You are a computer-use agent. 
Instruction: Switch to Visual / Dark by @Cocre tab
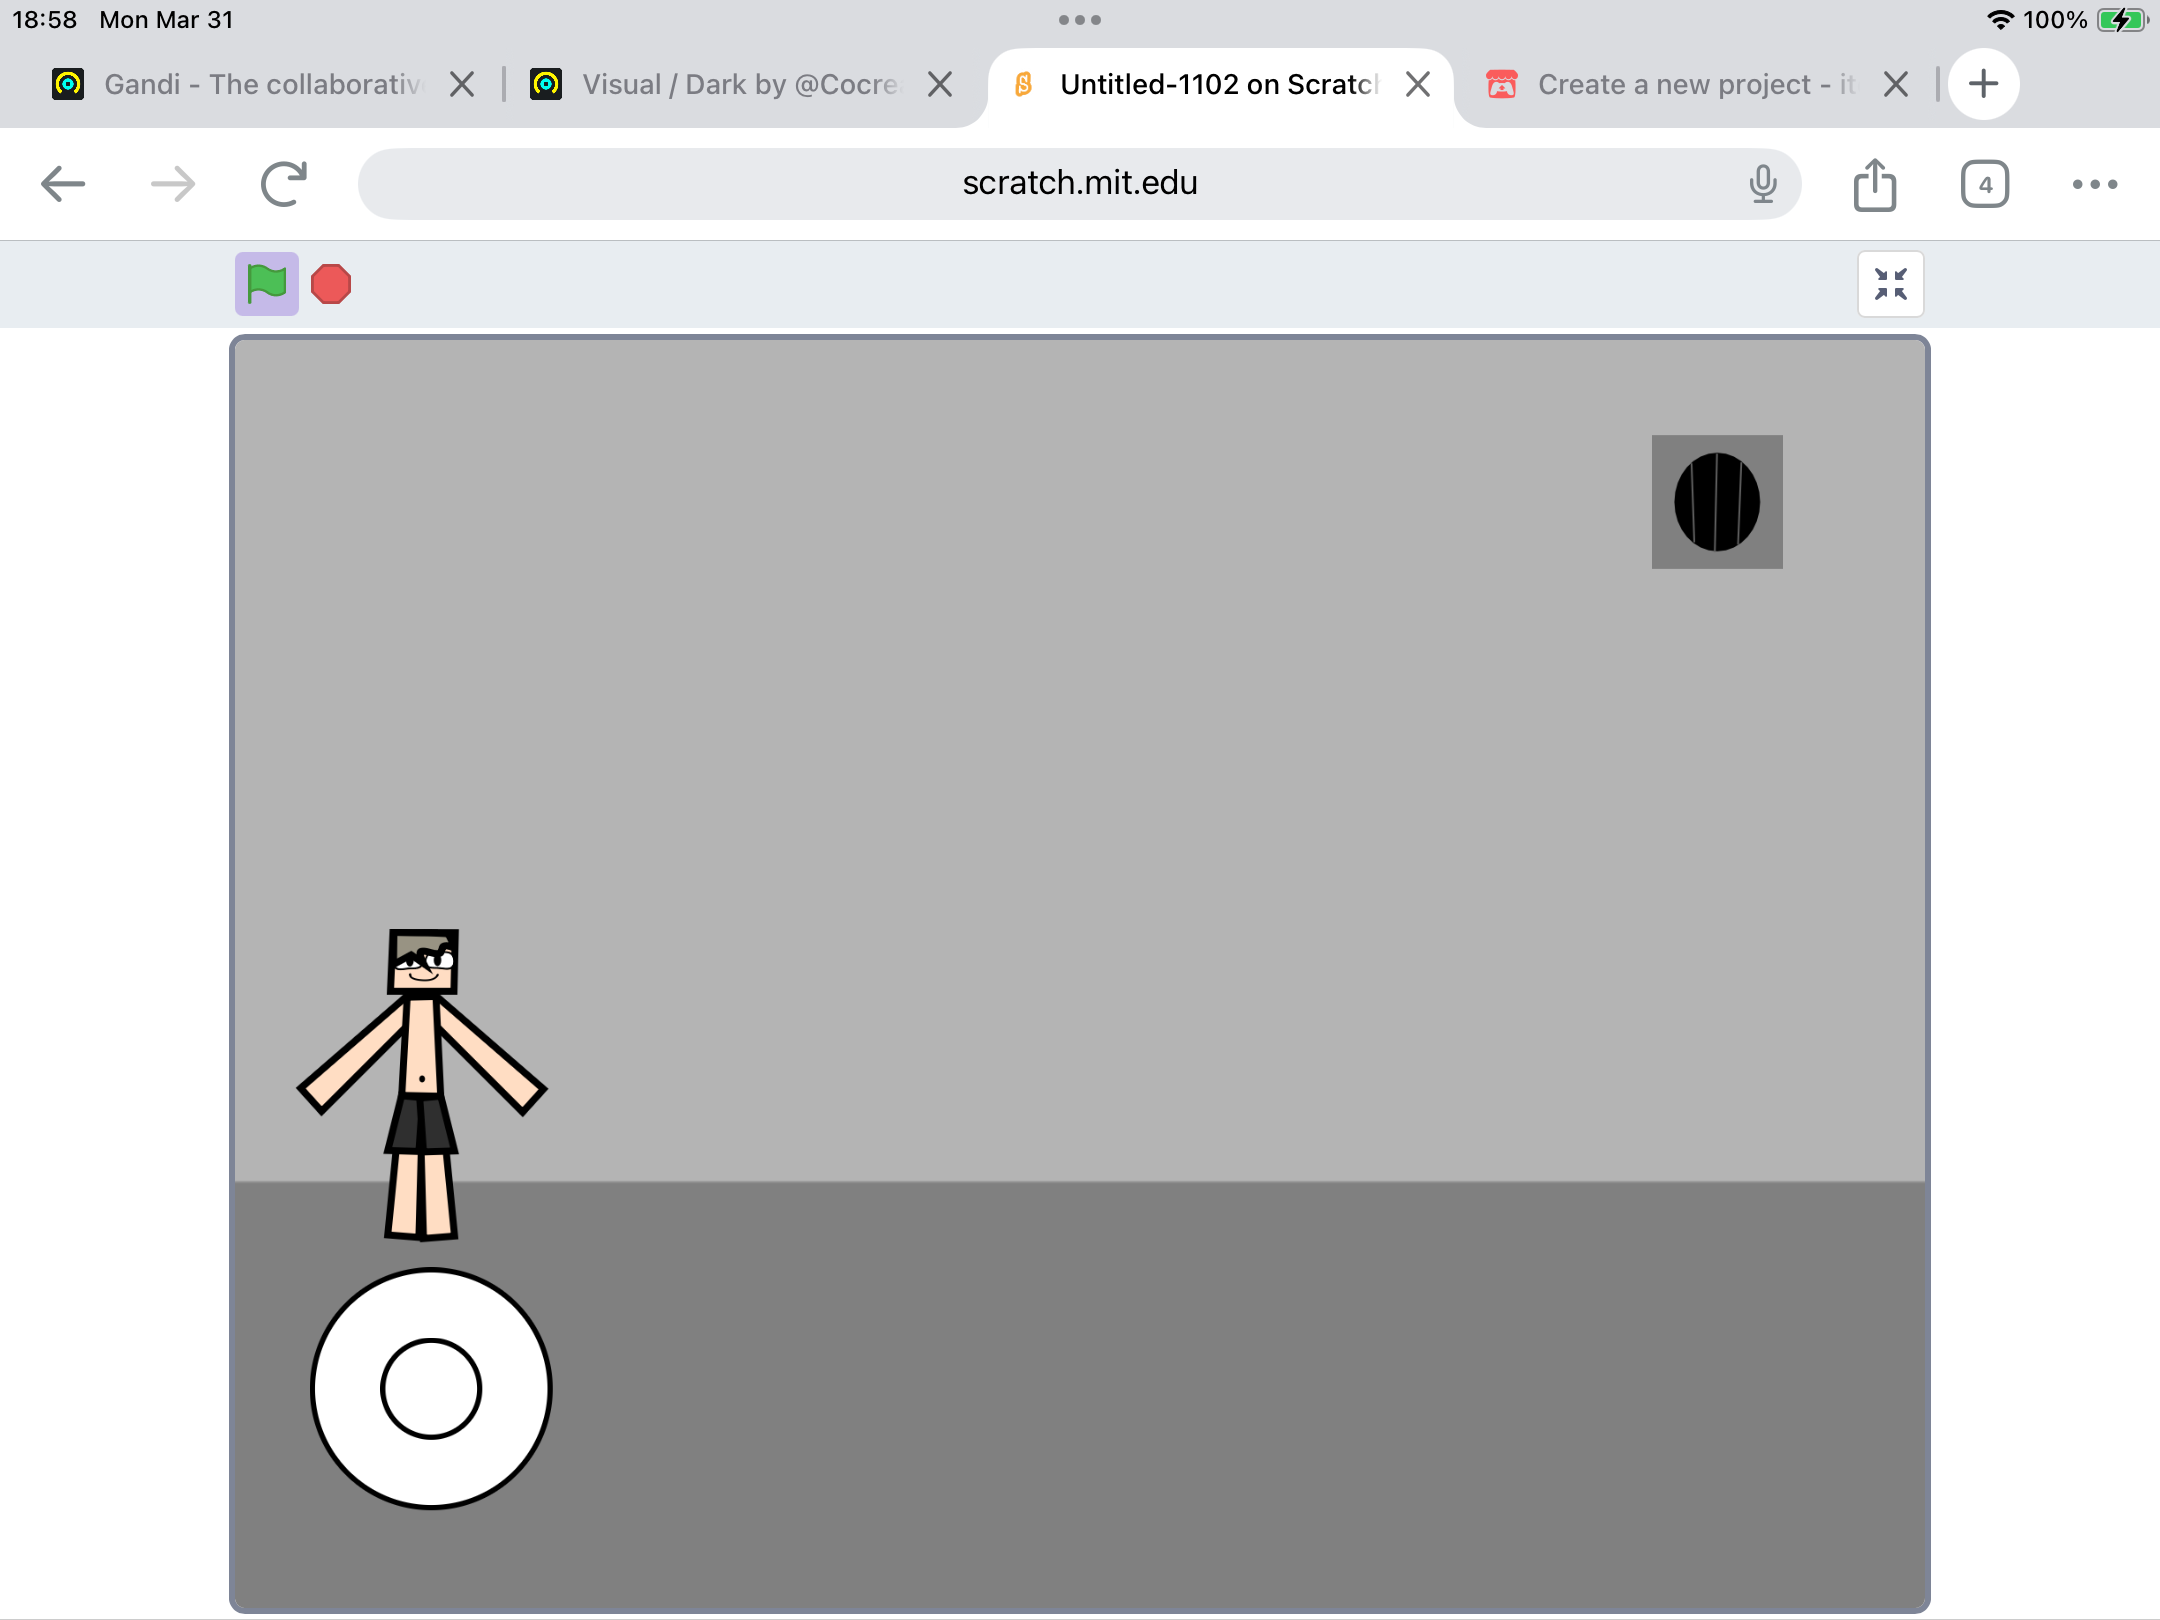[740, 84]
